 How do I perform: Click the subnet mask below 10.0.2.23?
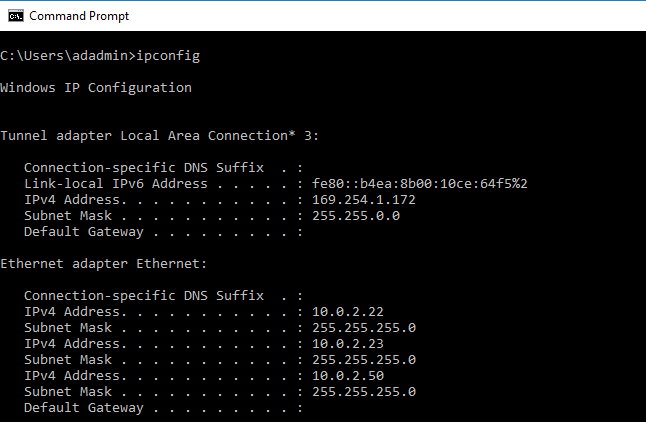[363, 359]
